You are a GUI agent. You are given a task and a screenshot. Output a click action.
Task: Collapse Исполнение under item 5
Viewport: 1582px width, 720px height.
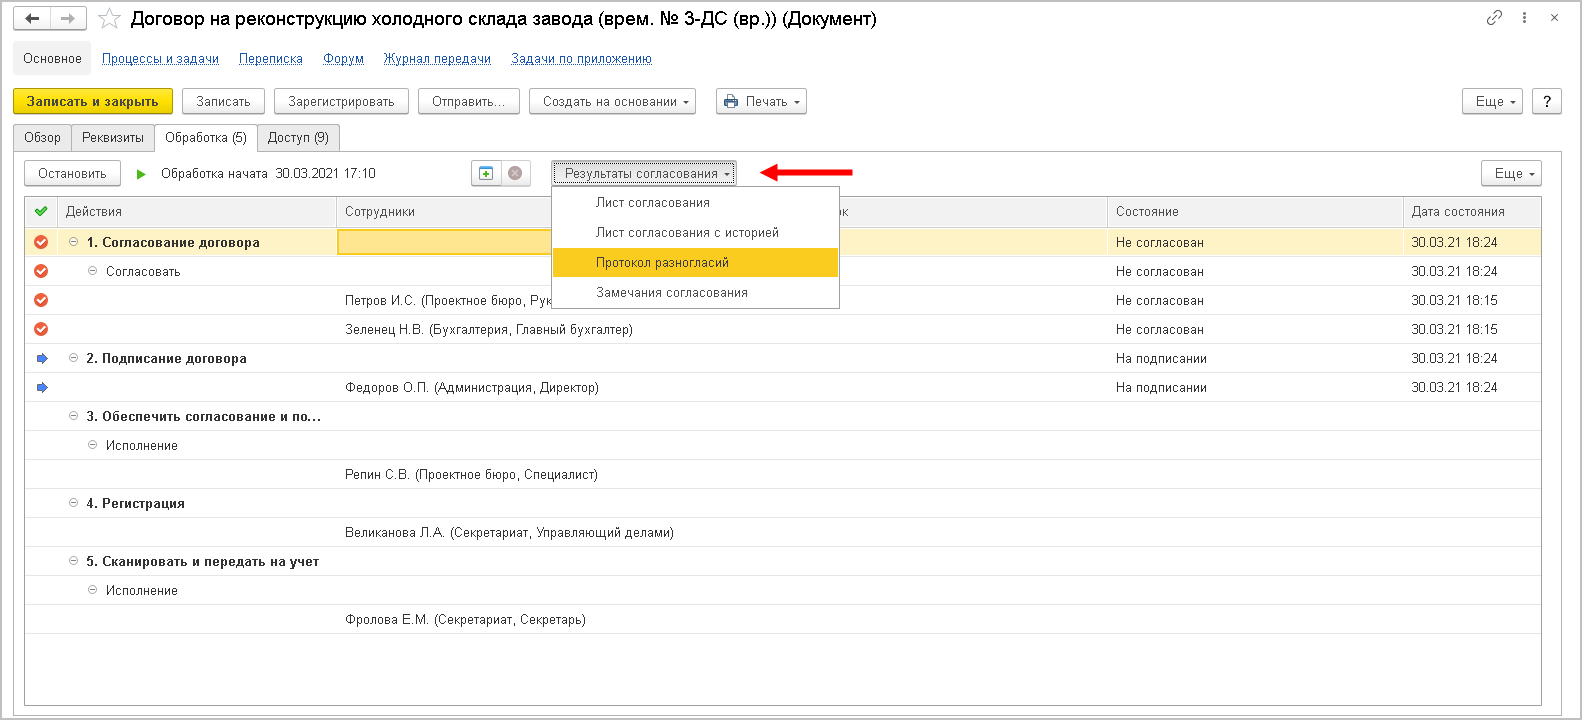click(93, 590)
